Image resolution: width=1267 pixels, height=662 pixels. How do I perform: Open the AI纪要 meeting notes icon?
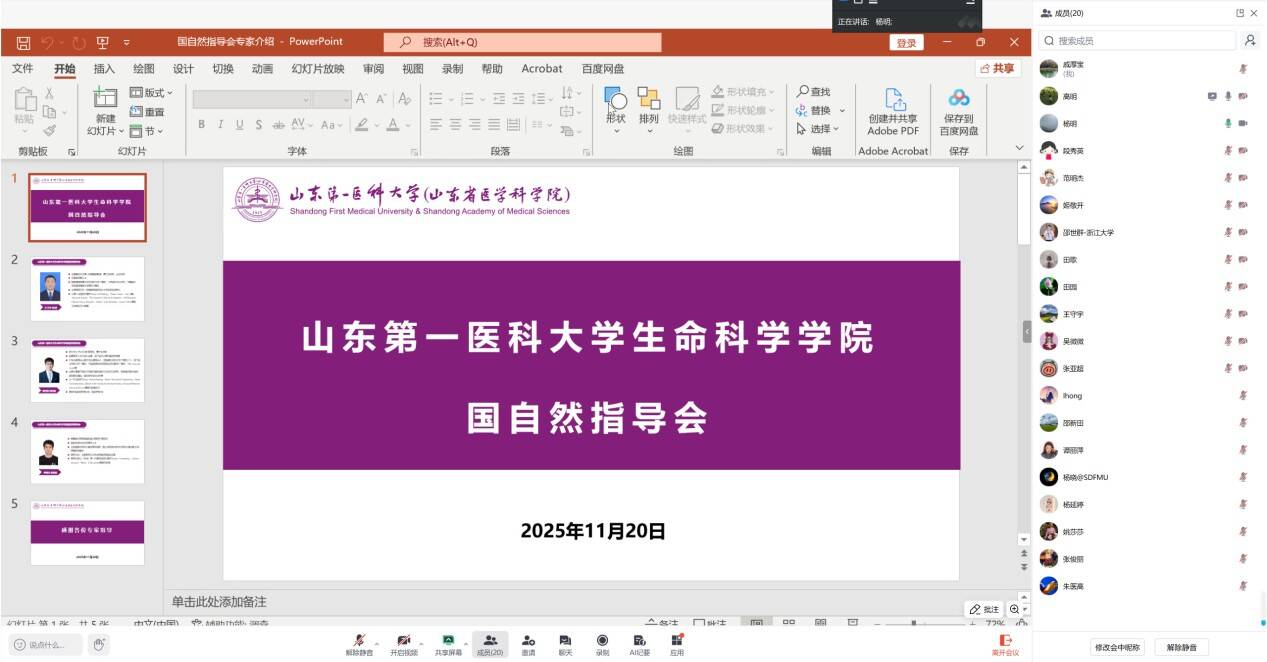(x=639, y=640)
